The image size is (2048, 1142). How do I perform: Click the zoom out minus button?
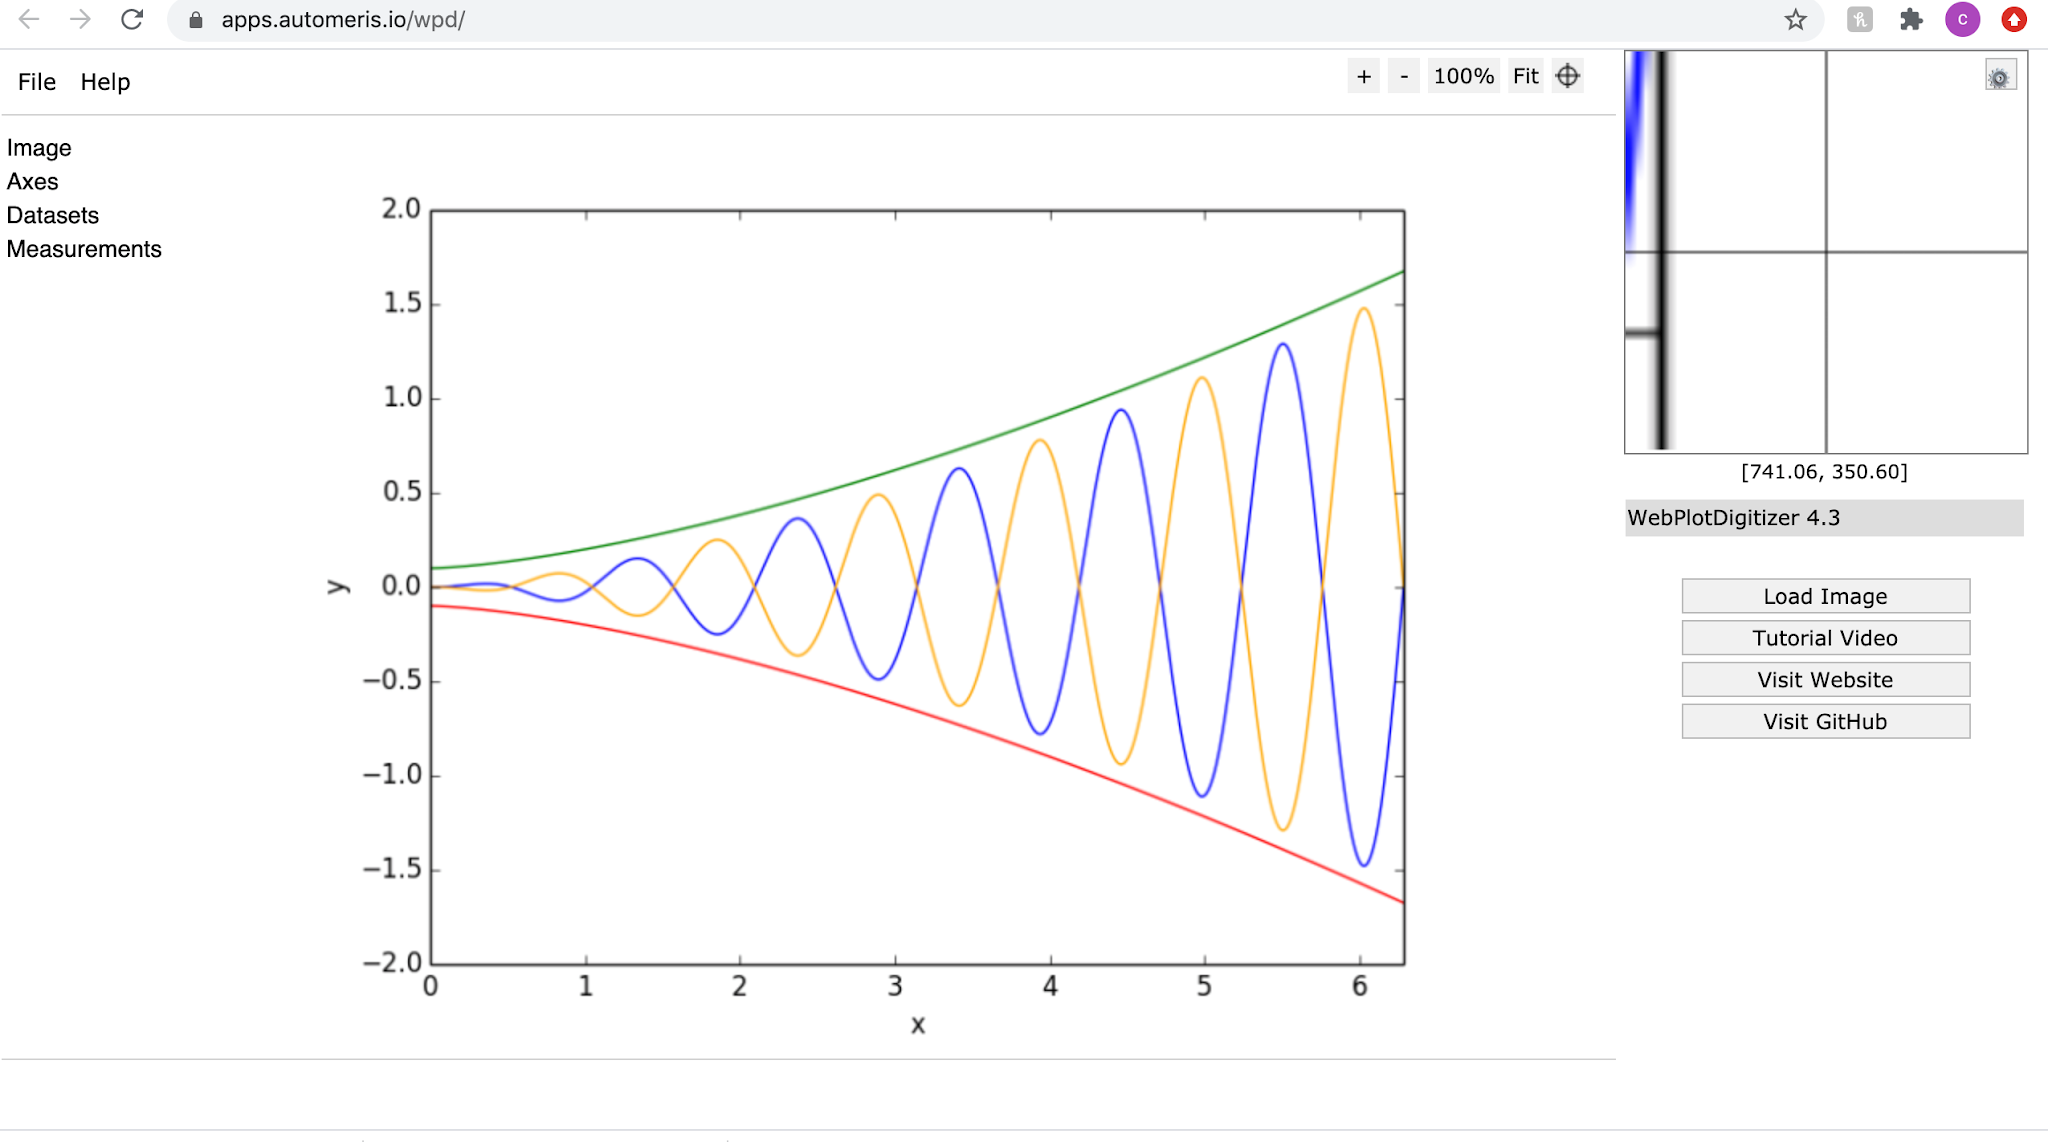[1404, 77]
